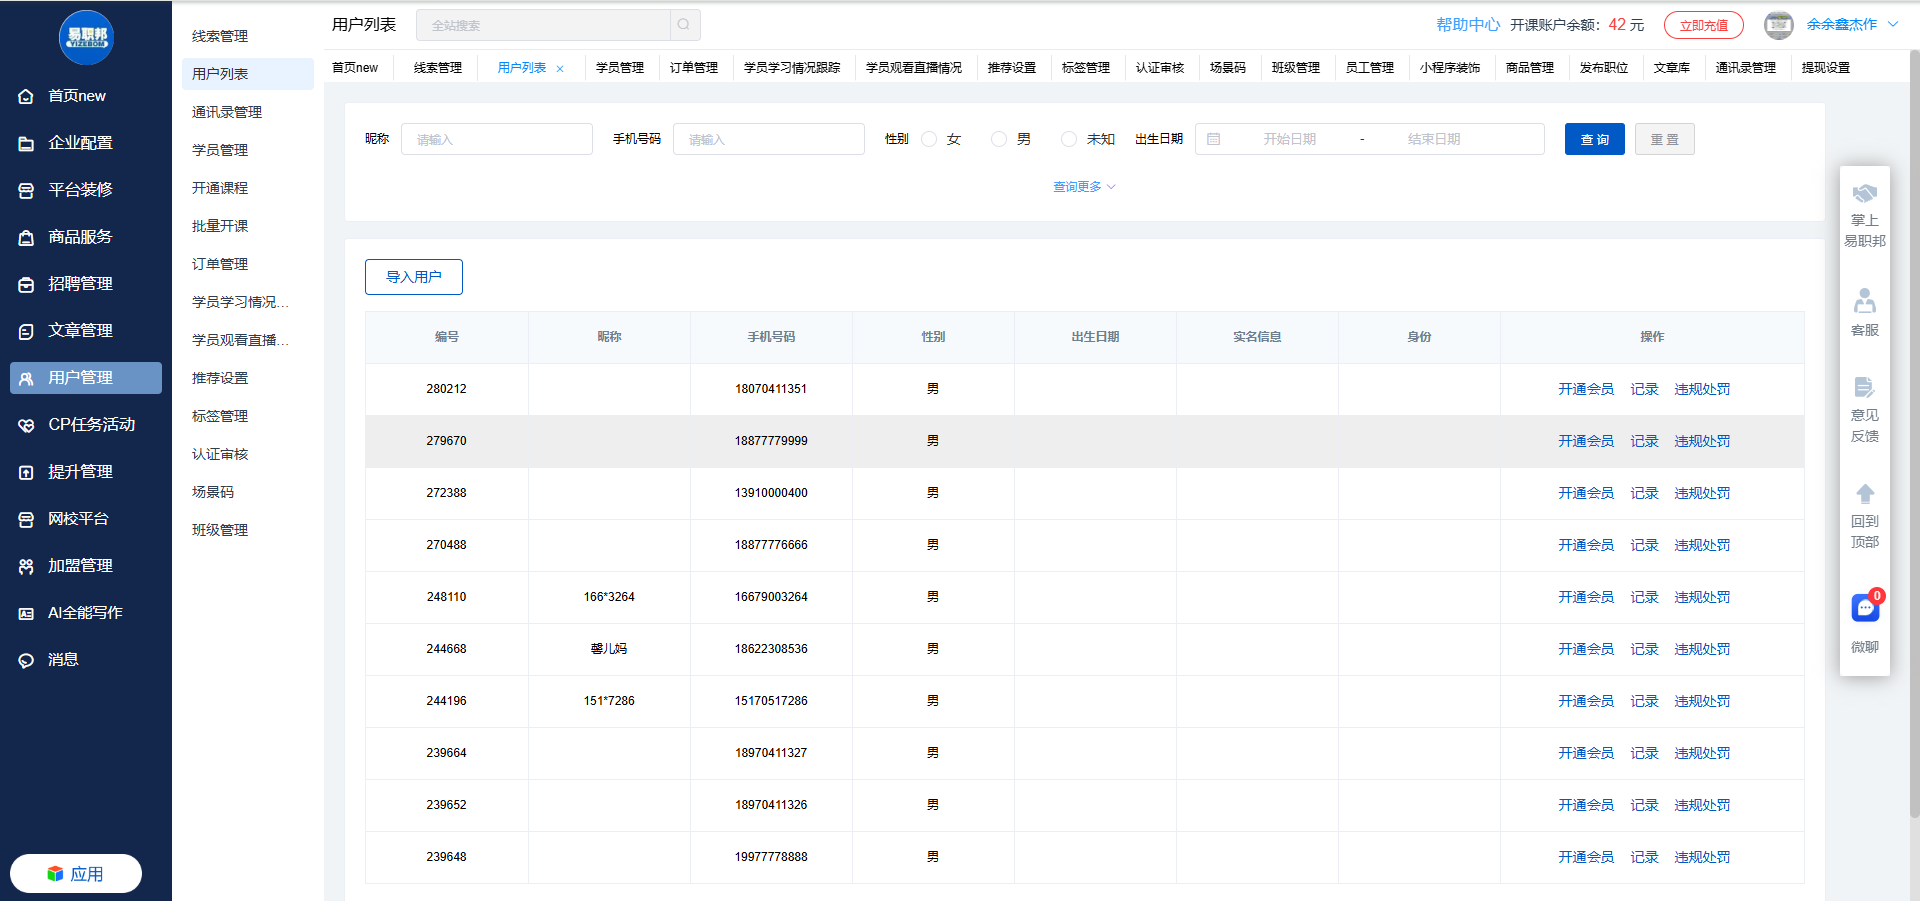Open the 微聊 chat icon
This screenshot has height=901, width=1920.
1864,608
